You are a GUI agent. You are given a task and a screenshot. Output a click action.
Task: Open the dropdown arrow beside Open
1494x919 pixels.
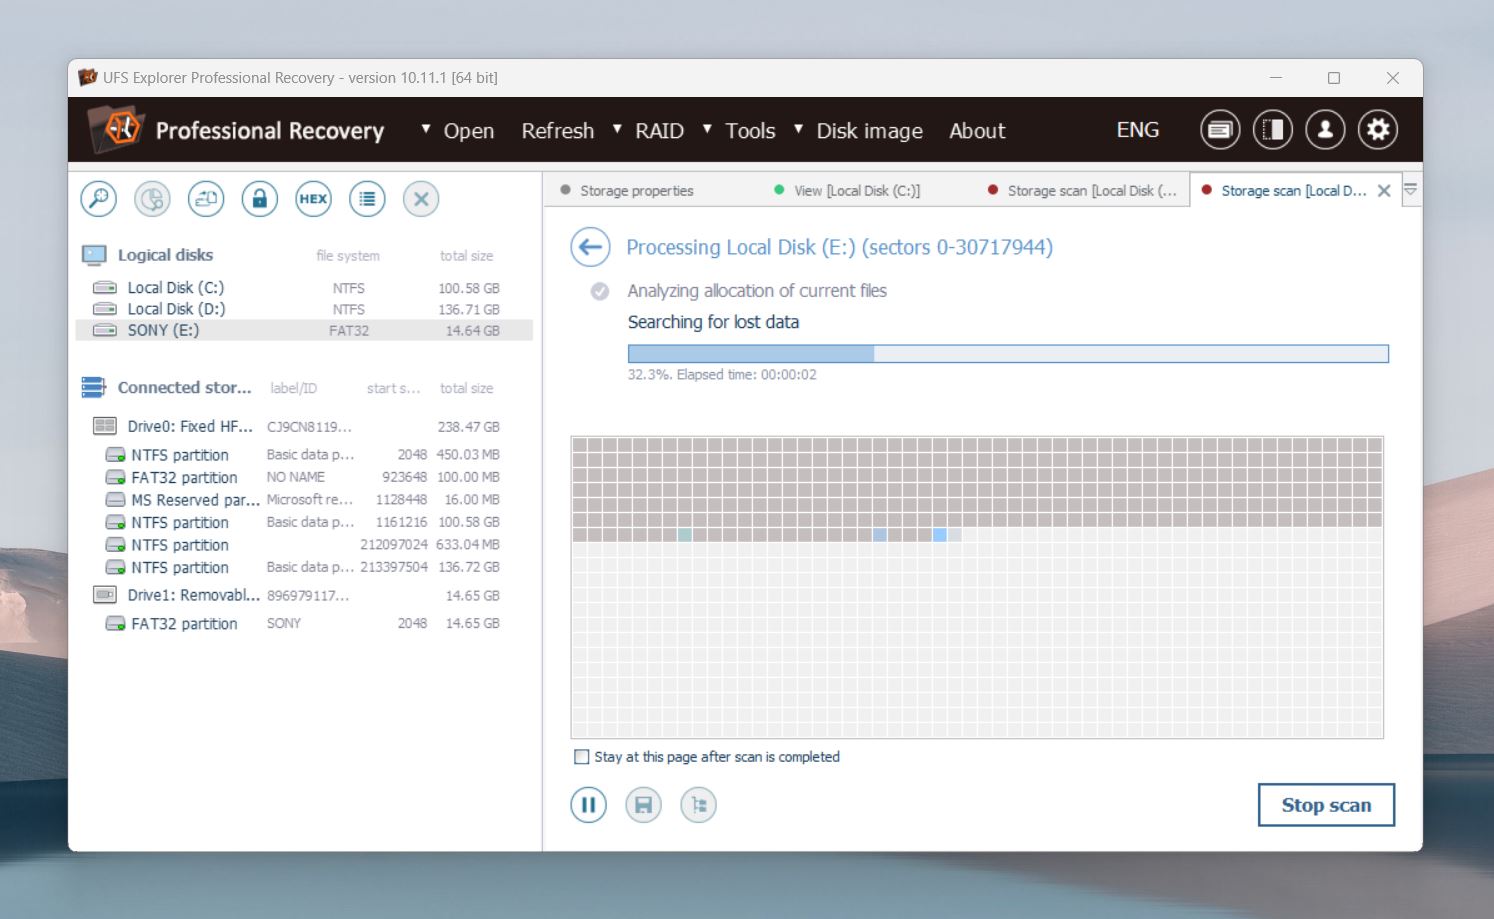426,129
